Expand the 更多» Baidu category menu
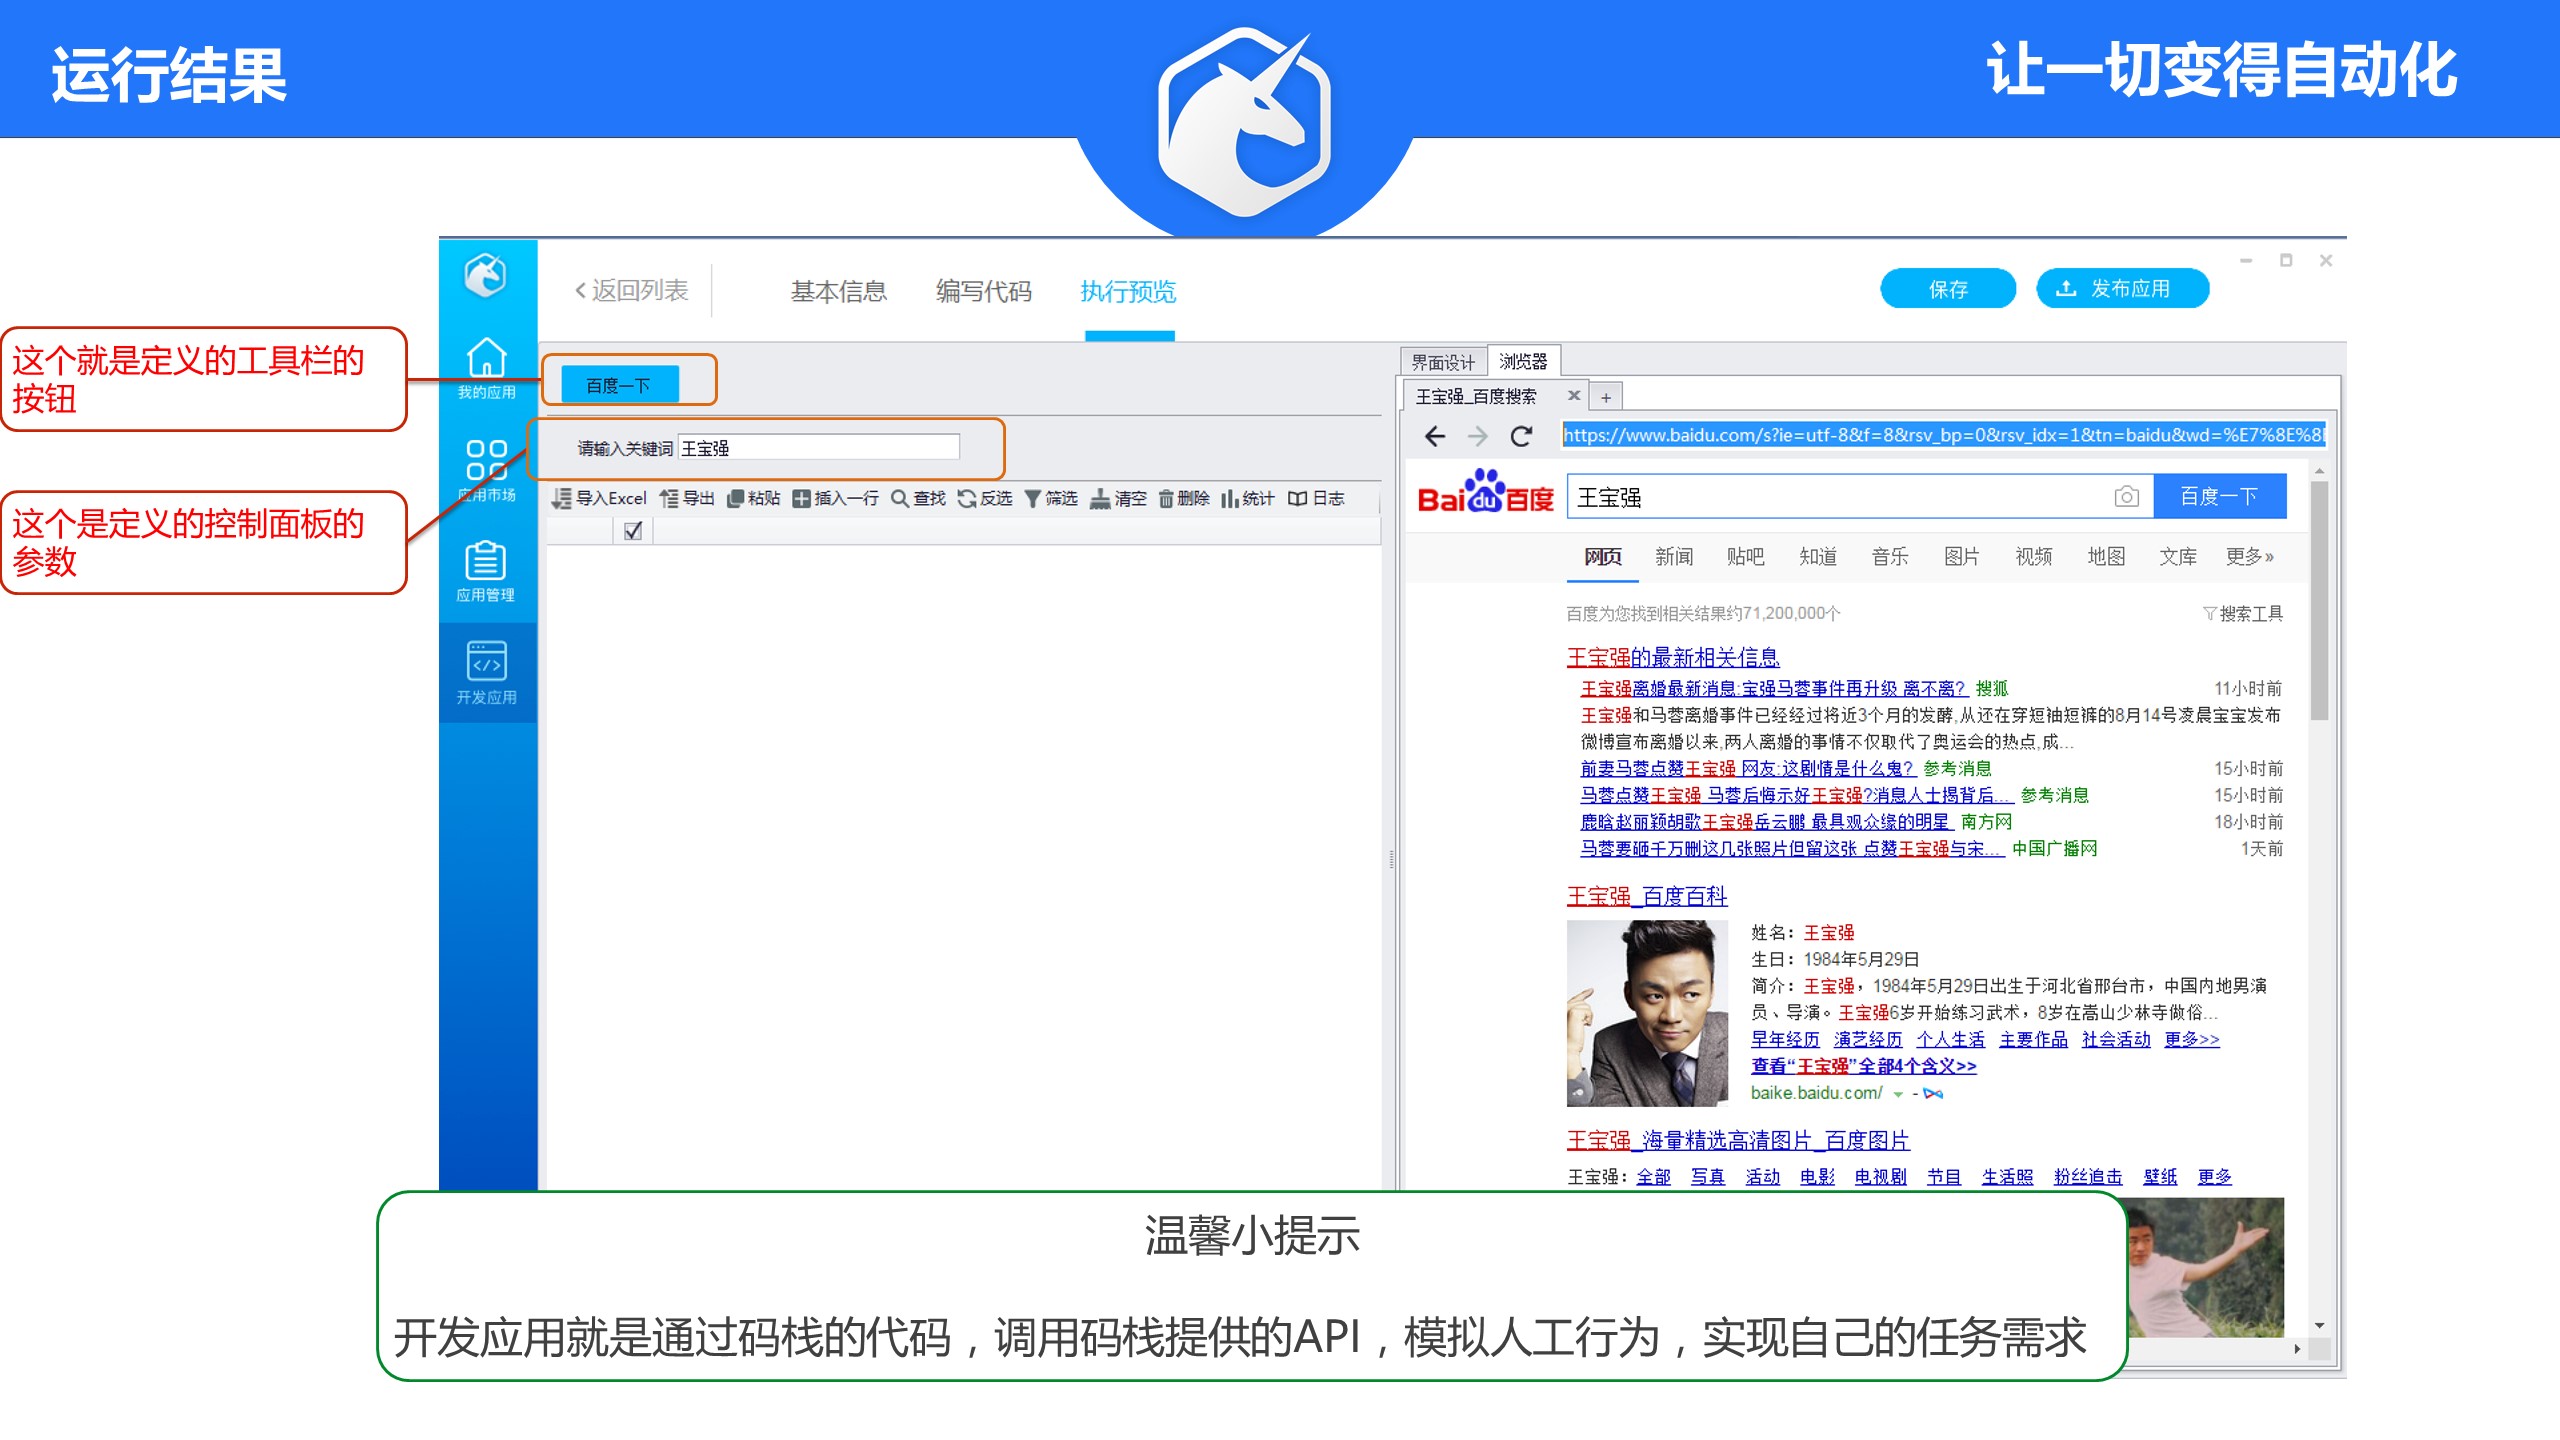 [x=2249, y=556]
